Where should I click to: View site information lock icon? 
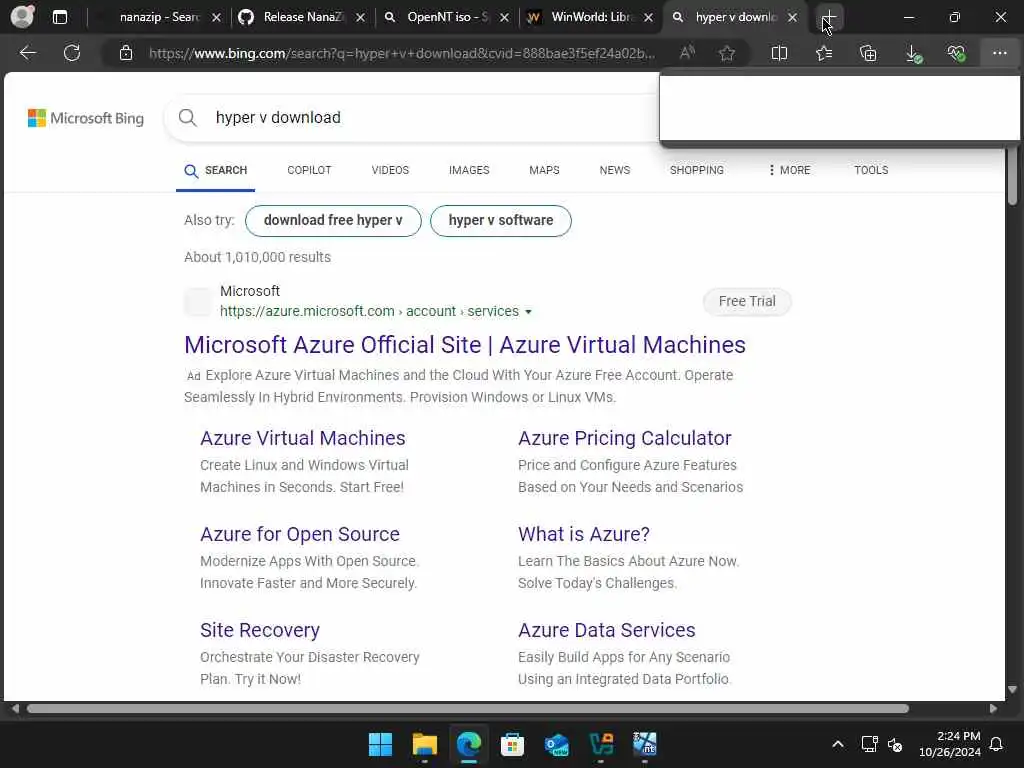pyautogui.click(x=126, y=53)
